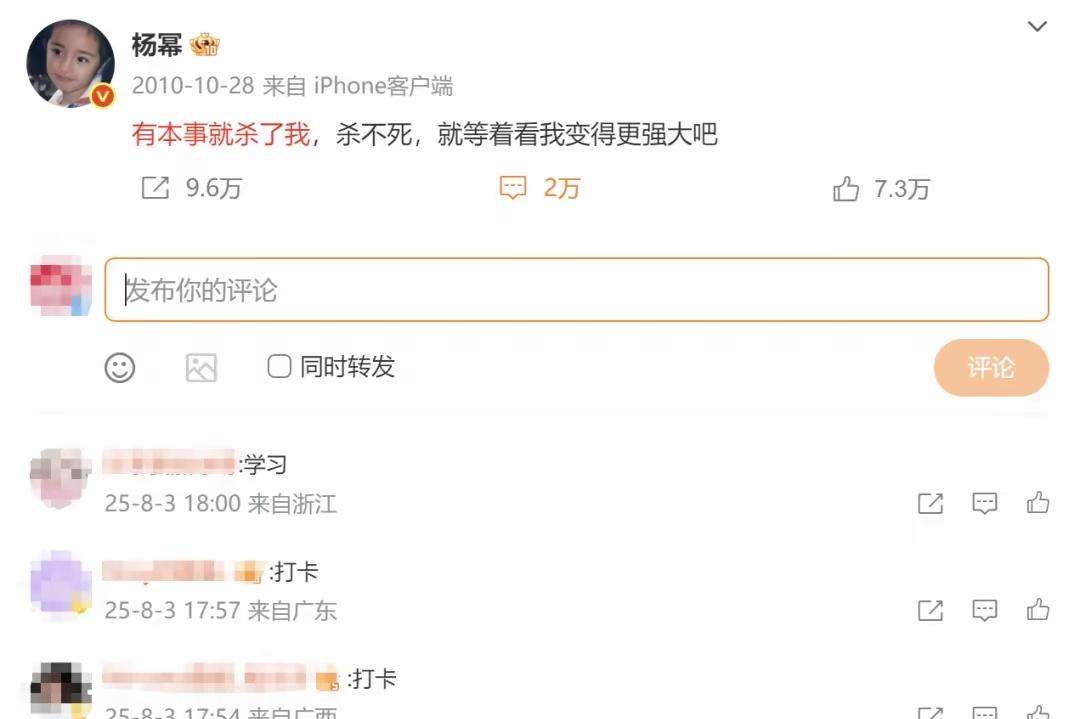Image resolution: width=1080 pixels, height=719 pixels.
Task: Click the red 有本事就杀了我 highlighted text
Action: (221, 134)
